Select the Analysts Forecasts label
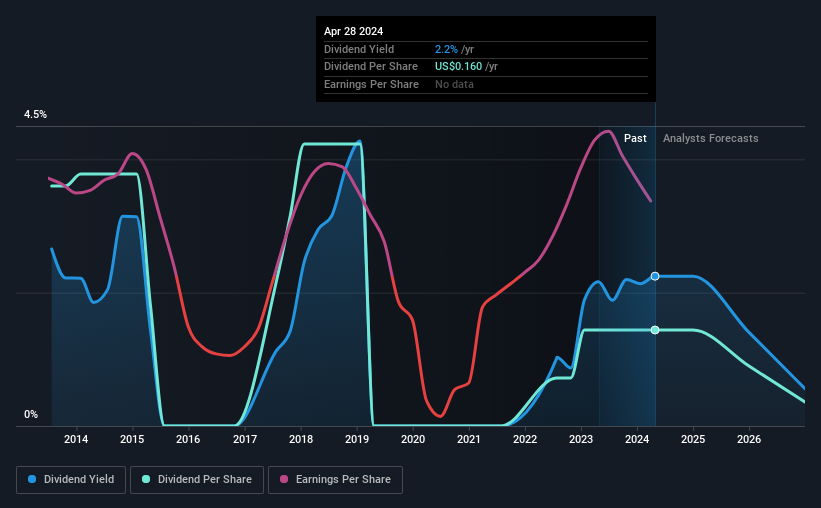This screenshot has width=821, height=508. 711,138
